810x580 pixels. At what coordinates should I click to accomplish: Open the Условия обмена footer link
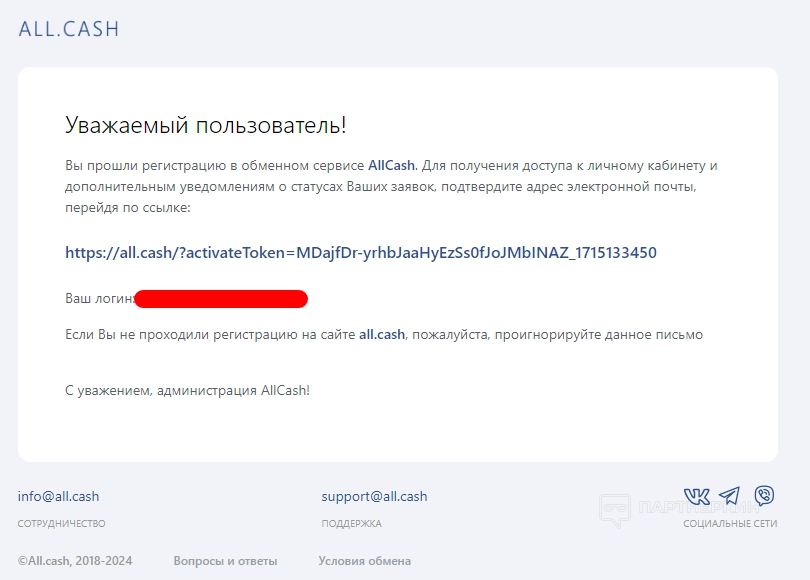coord(365,561)
